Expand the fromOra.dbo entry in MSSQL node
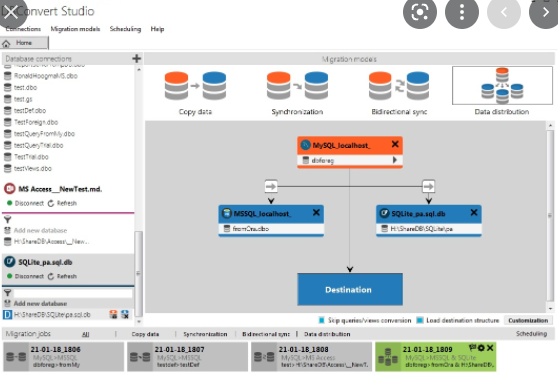Viewport: 558px width, 385px height. (x=271, y=229)
